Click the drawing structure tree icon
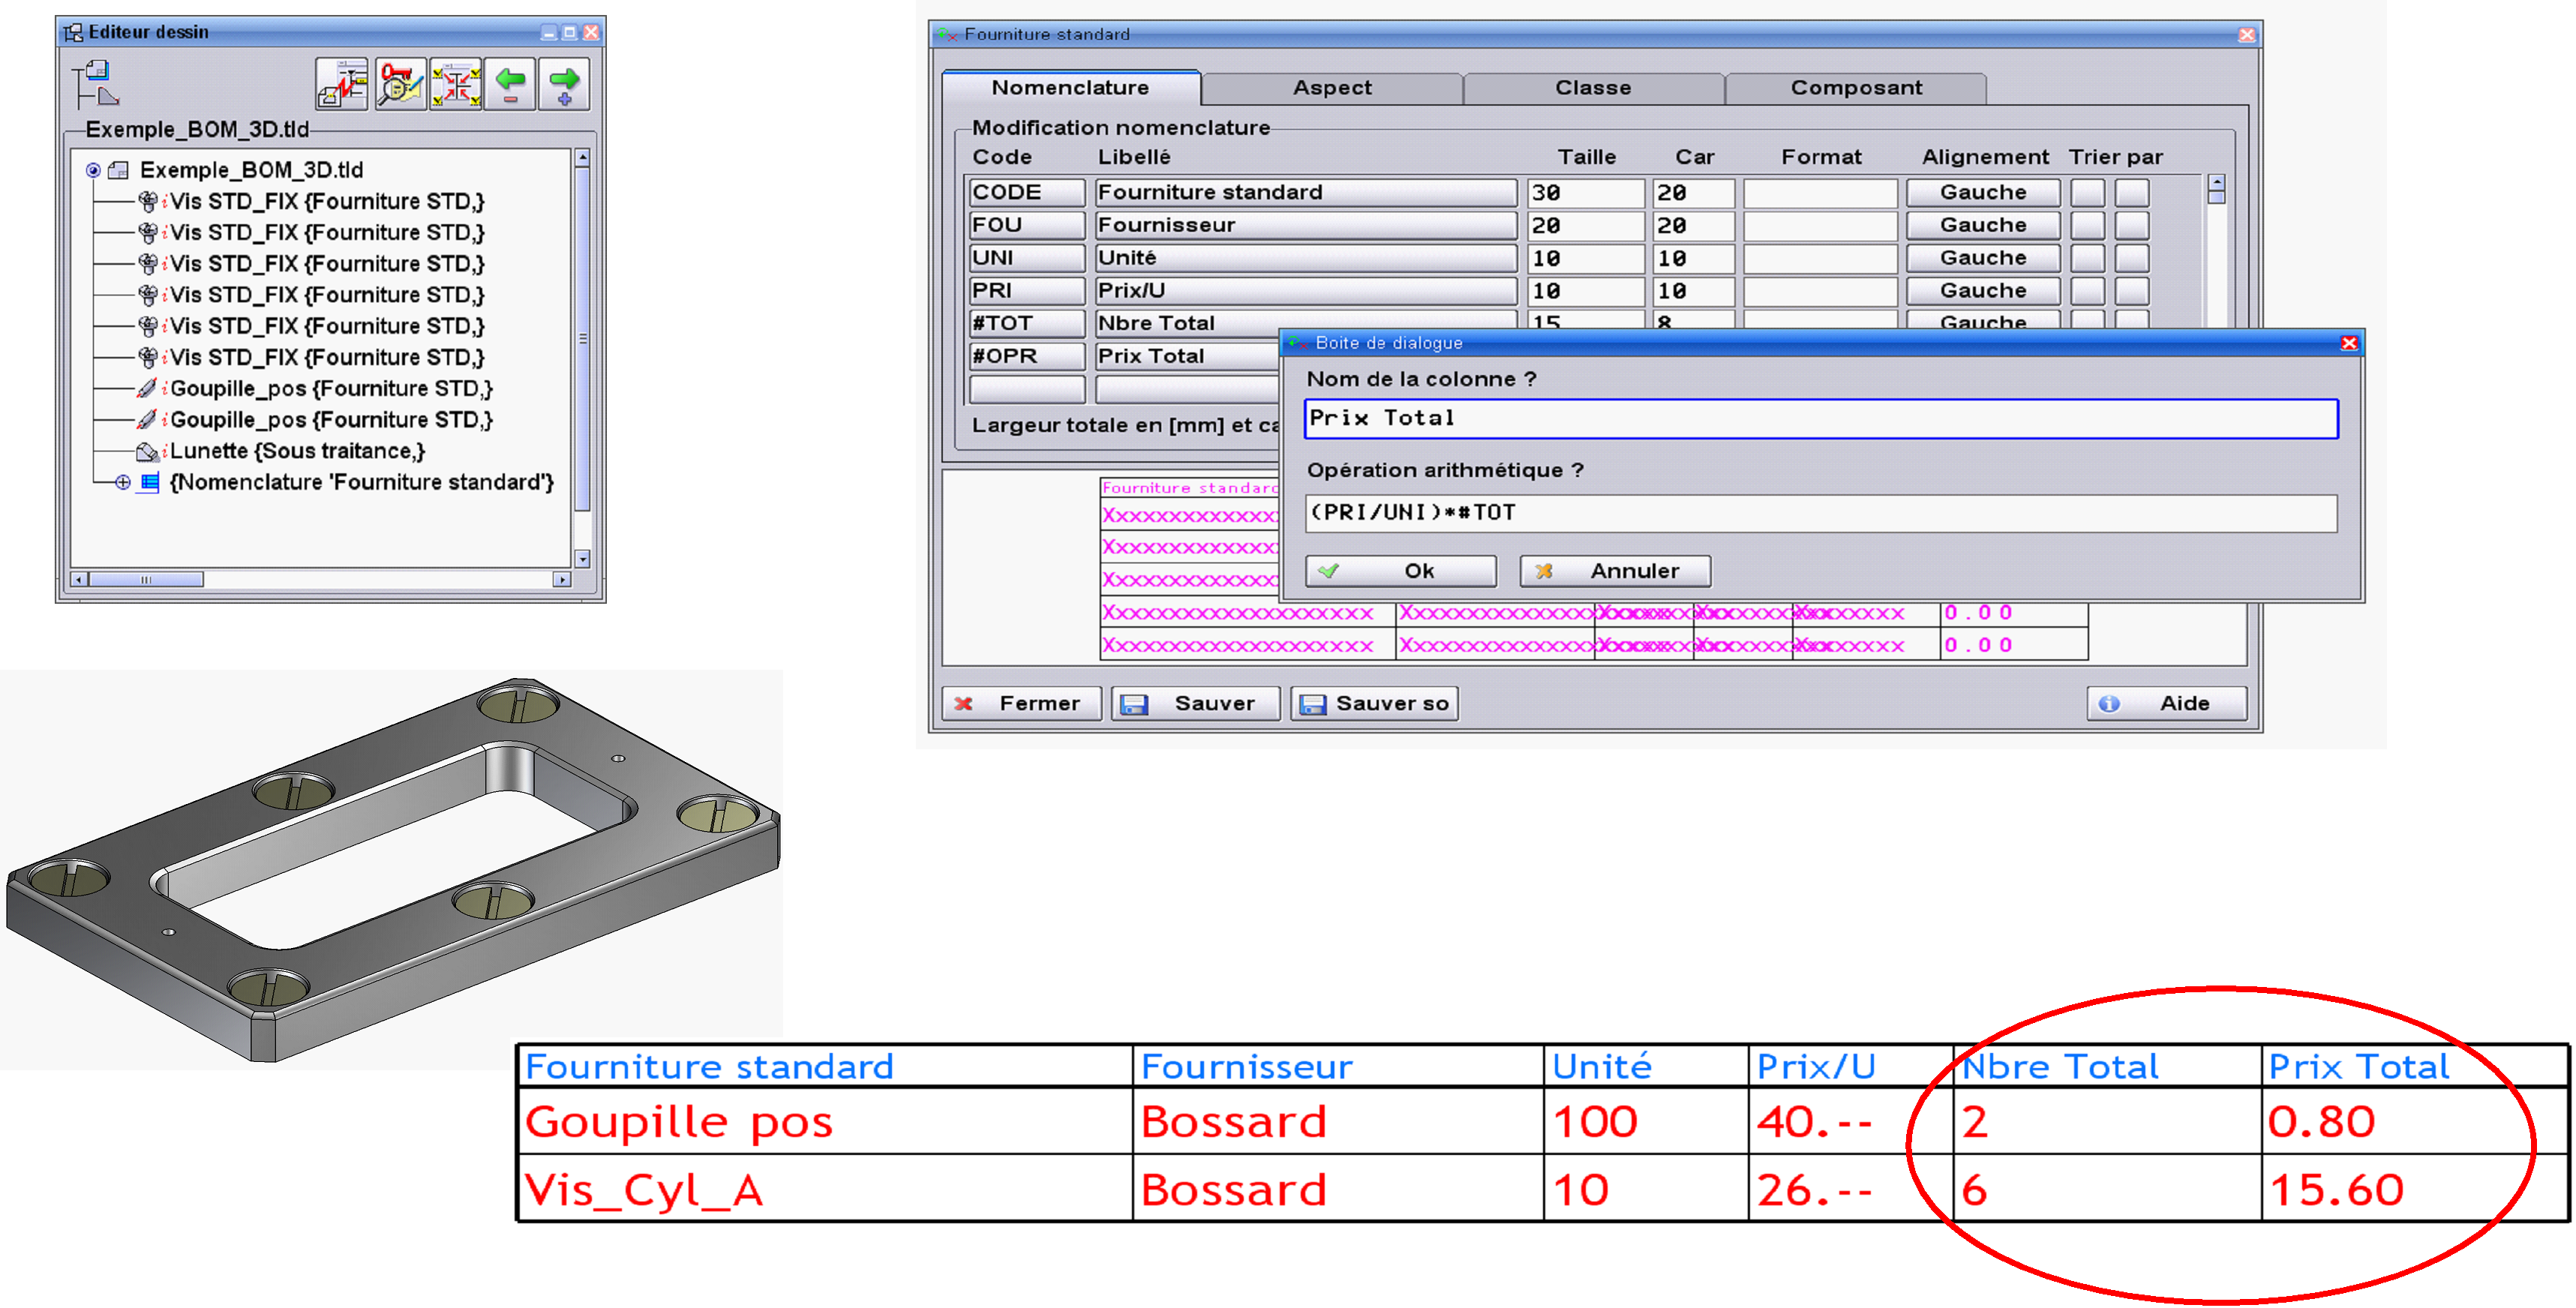This screenshot has height=1308, width=2576. click(x=95, y=84)
